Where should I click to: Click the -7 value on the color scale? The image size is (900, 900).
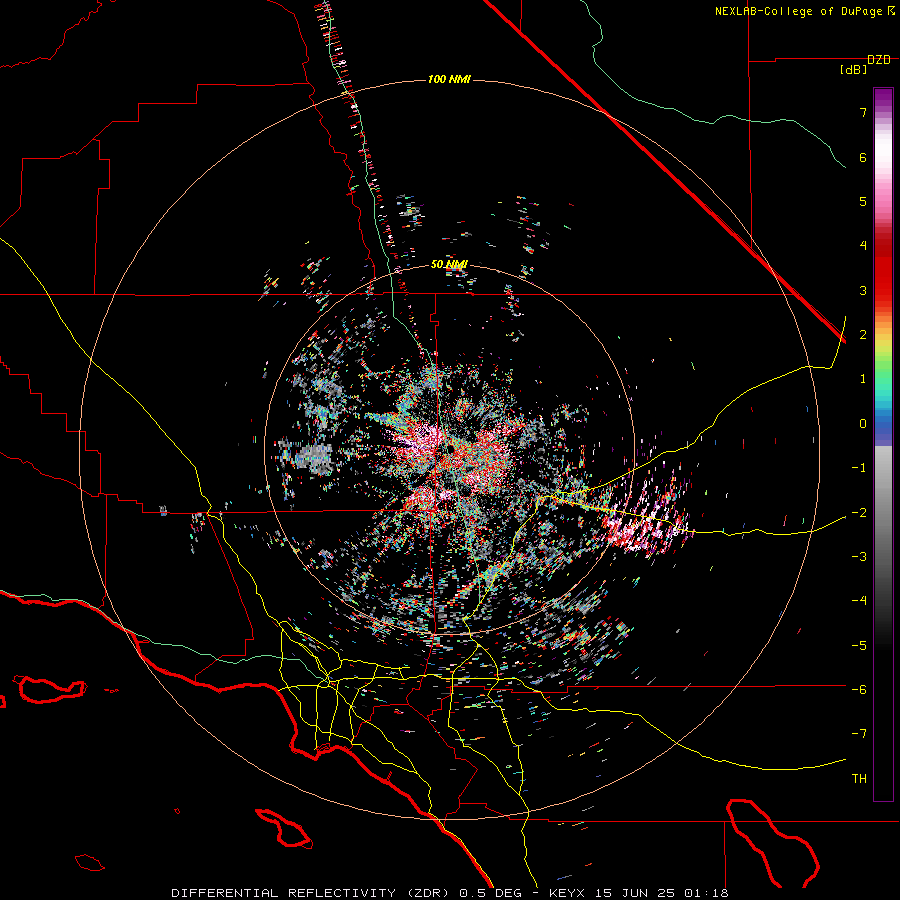click(x=859, y=734)
